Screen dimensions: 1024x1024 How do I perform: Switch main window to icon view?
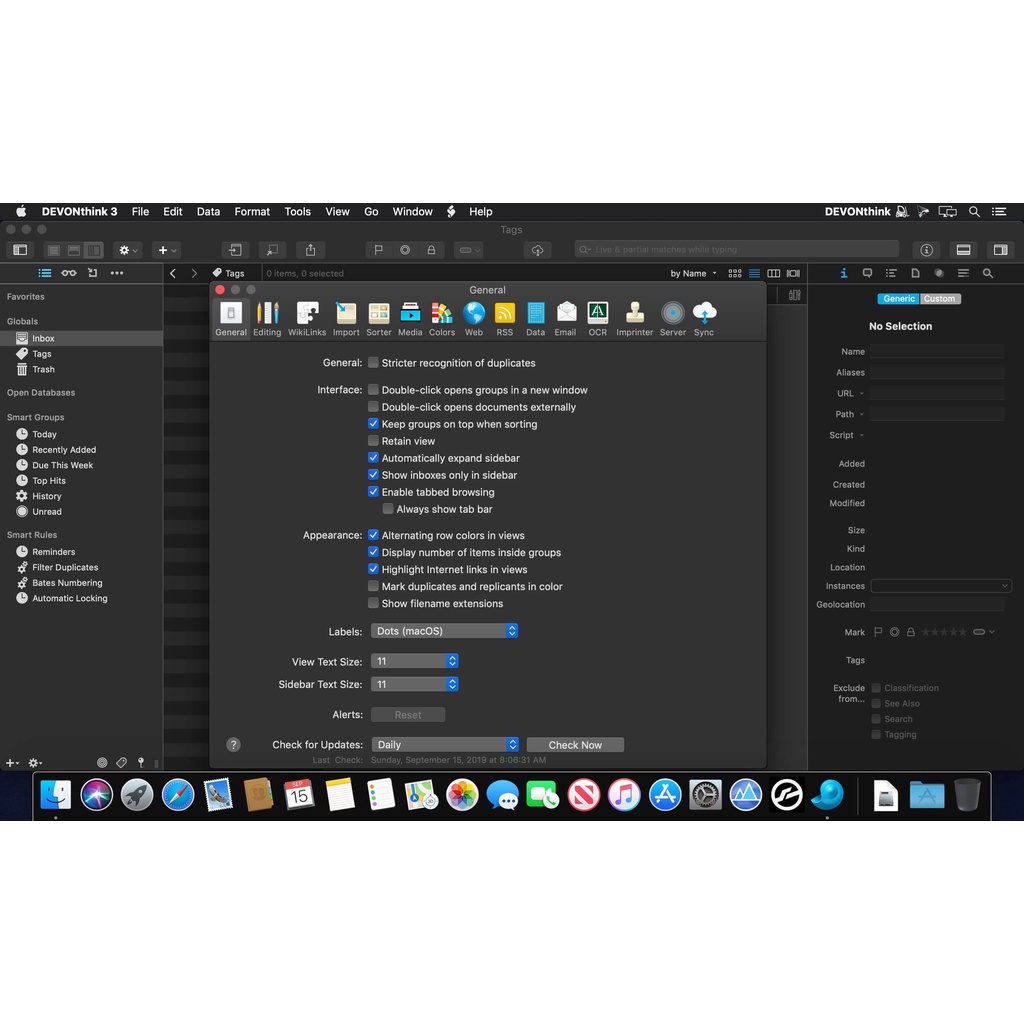click(735, 273)
